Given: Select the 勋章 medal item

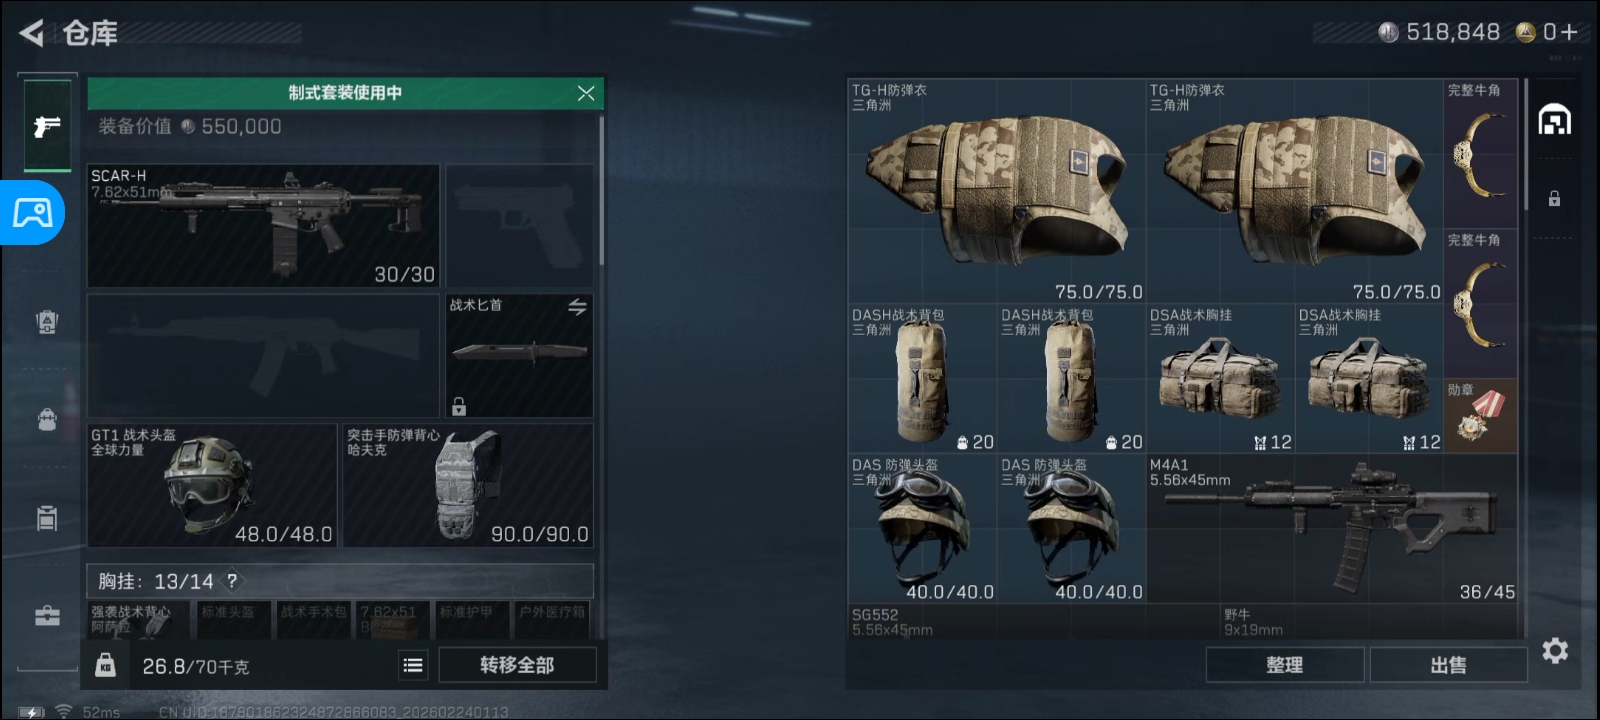Looking at the screenshot, I should tap(1481, 416).
